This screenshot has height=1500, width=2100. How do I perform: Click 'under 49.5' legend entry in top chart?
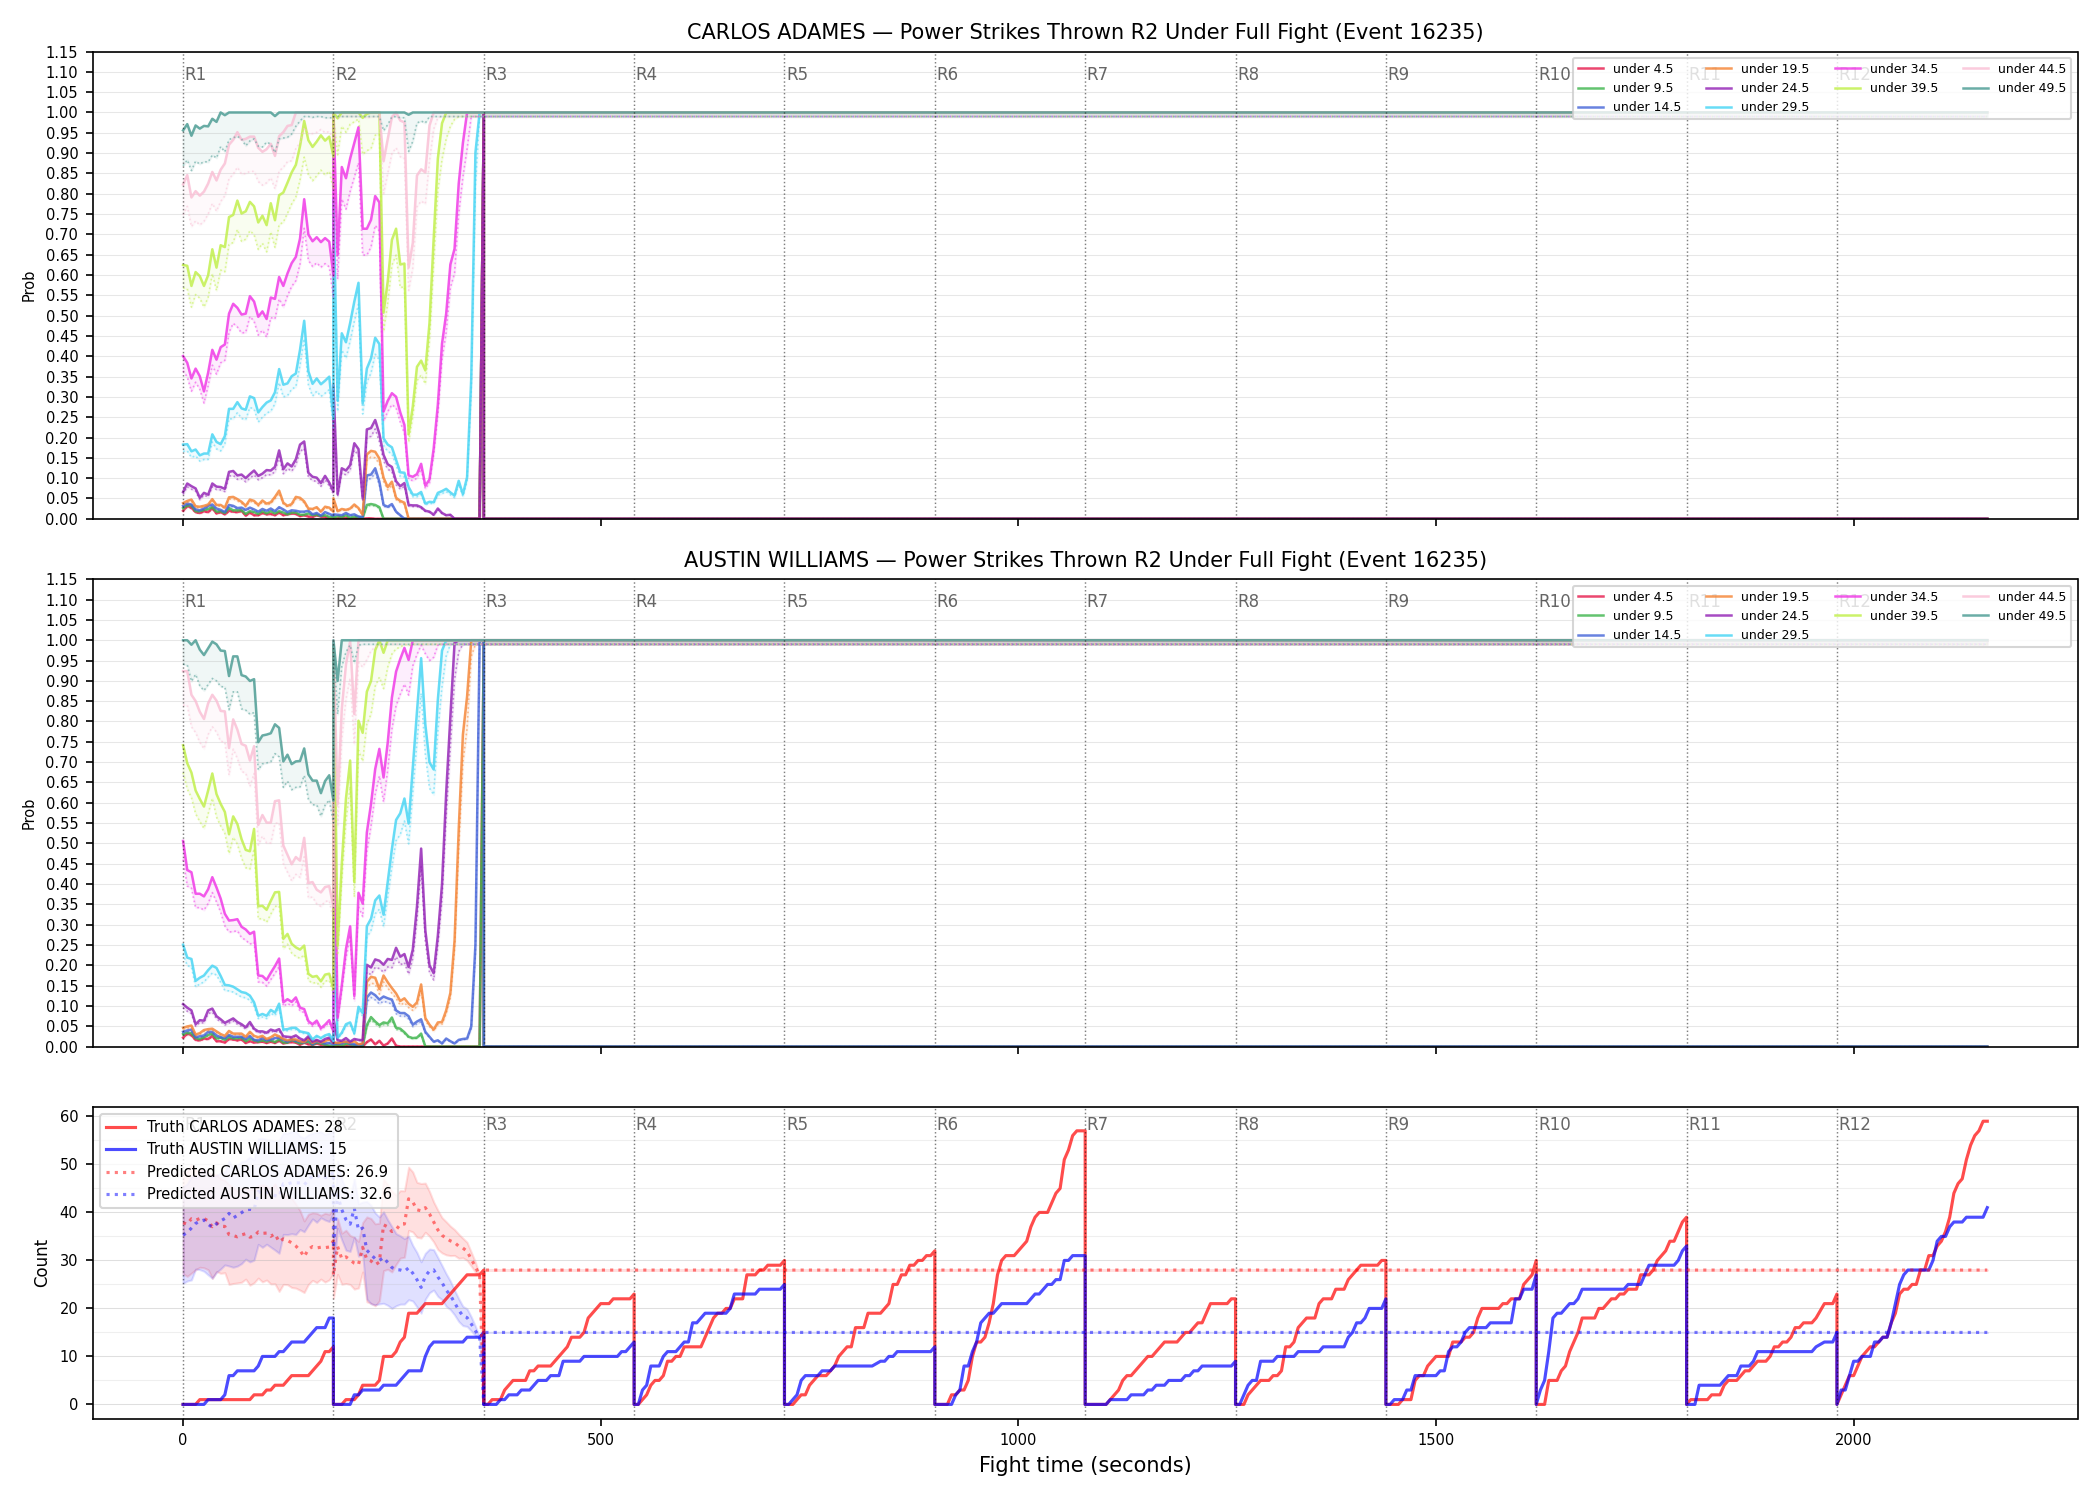2013,88
